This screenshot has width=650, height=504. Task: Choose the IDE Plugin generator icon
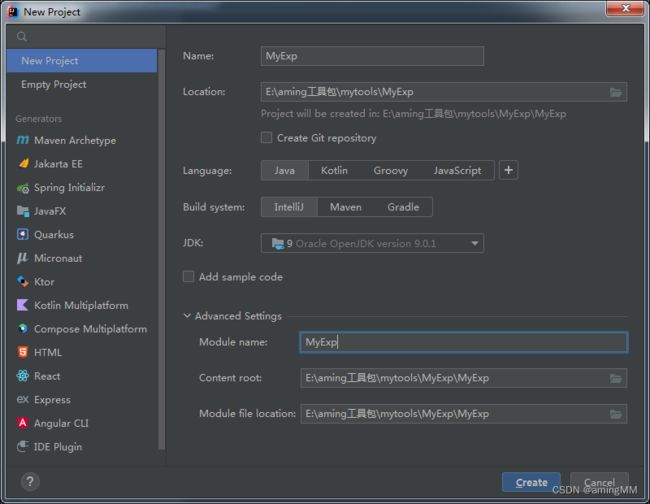[x=23, y=446]
